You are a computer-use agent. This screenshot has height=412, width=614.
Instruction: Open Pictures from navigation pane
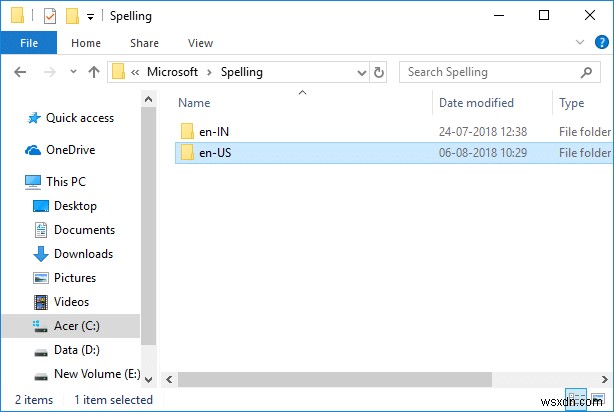[x=75, y=278]
